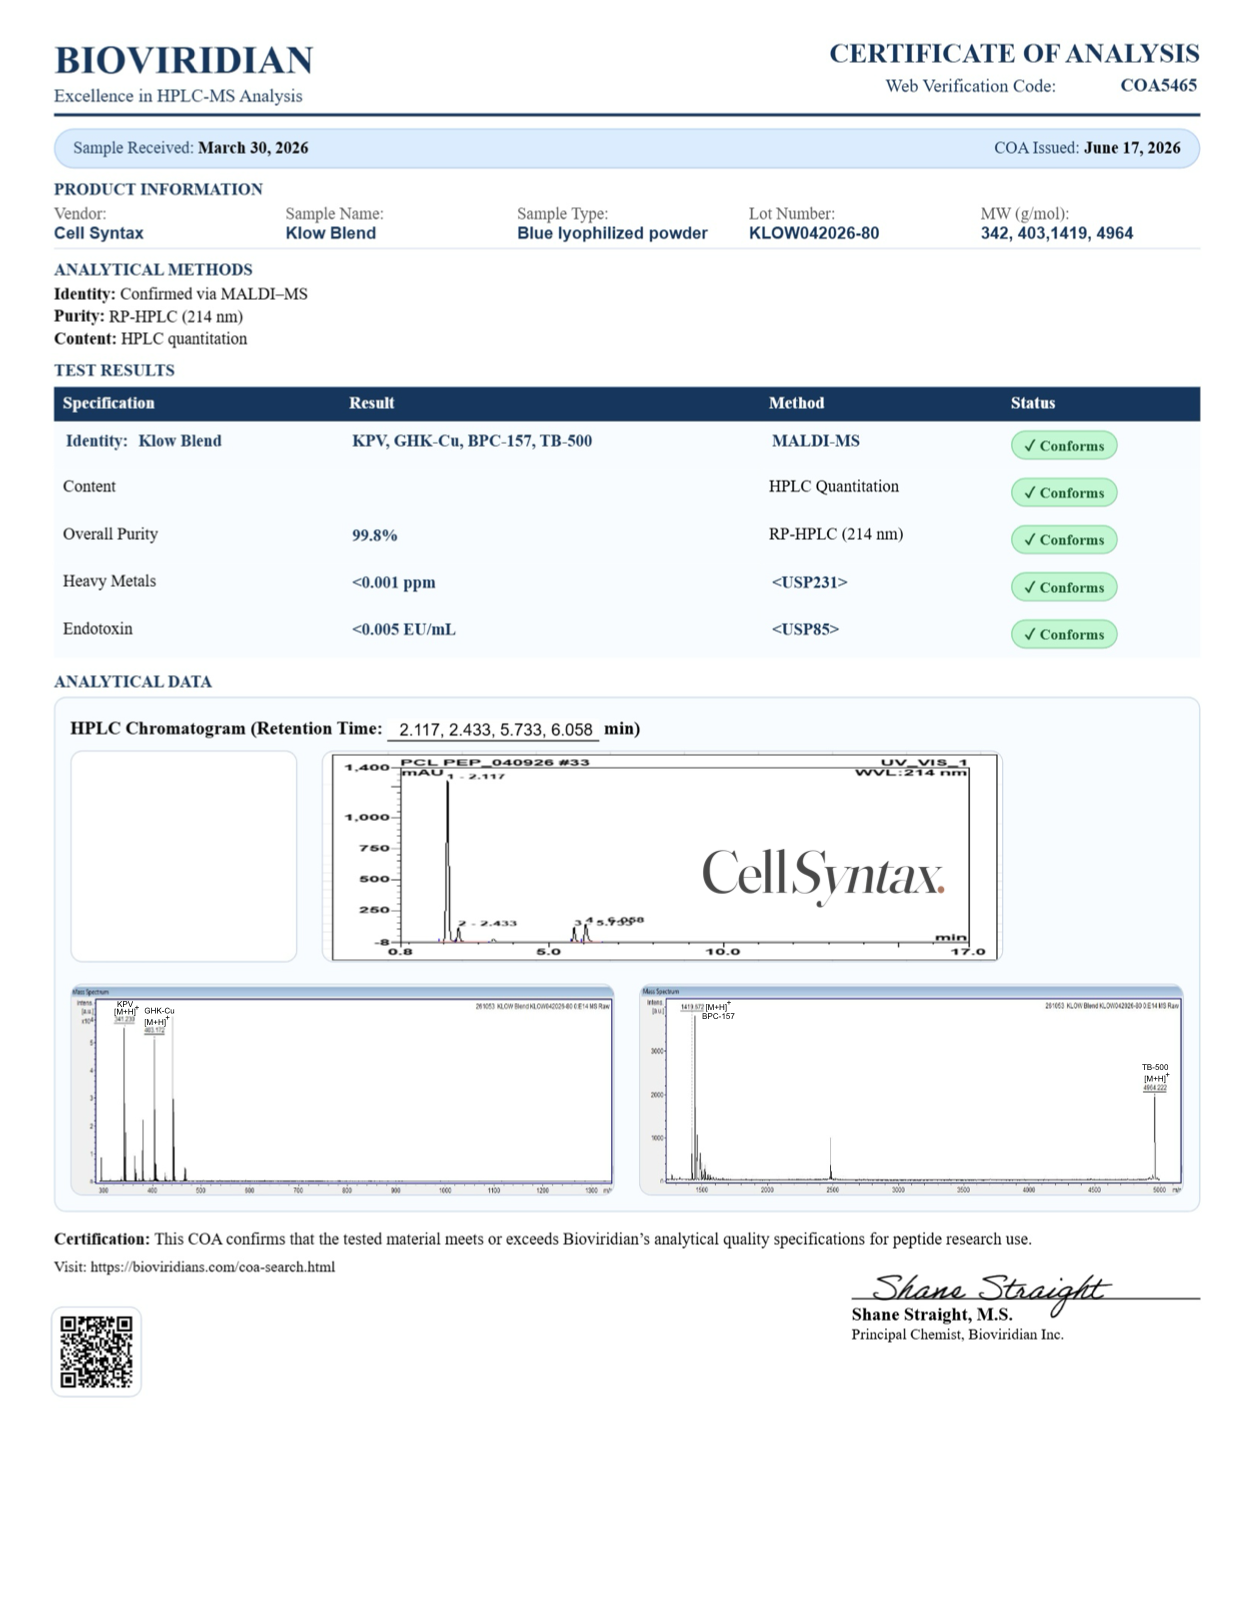Click the Conforms badge in the Content row
Viewport: 1236px width, 1600px height.
point(1063,492)
